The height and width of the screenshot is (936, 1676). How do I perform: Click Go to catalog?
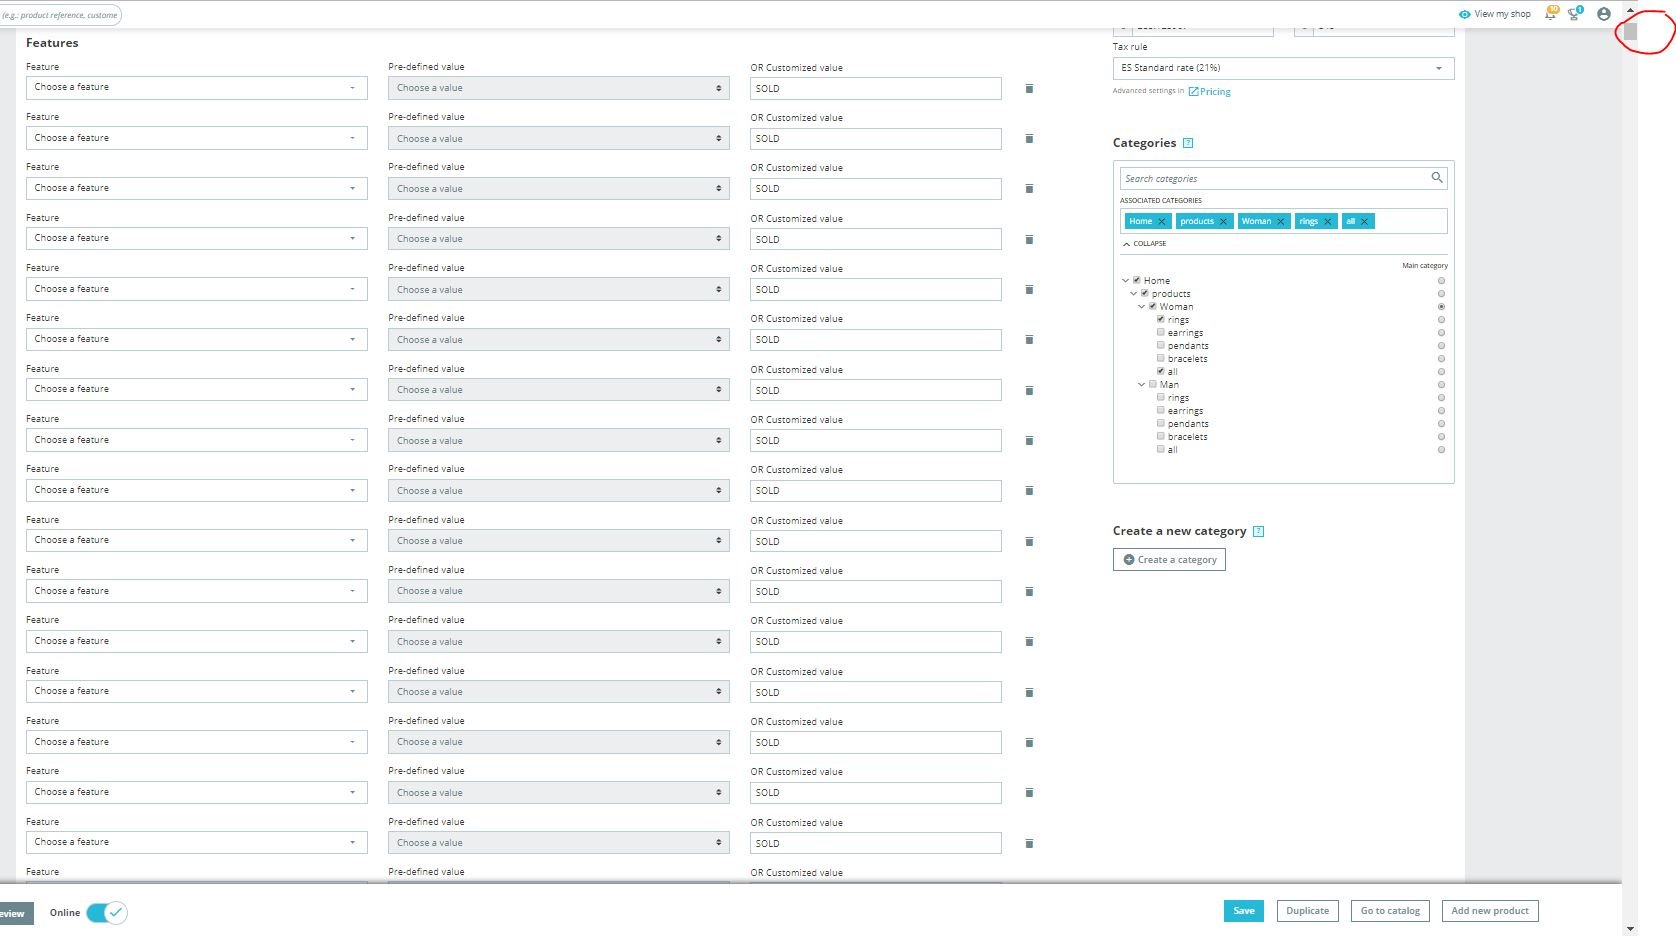click(x=1390, y=911)
